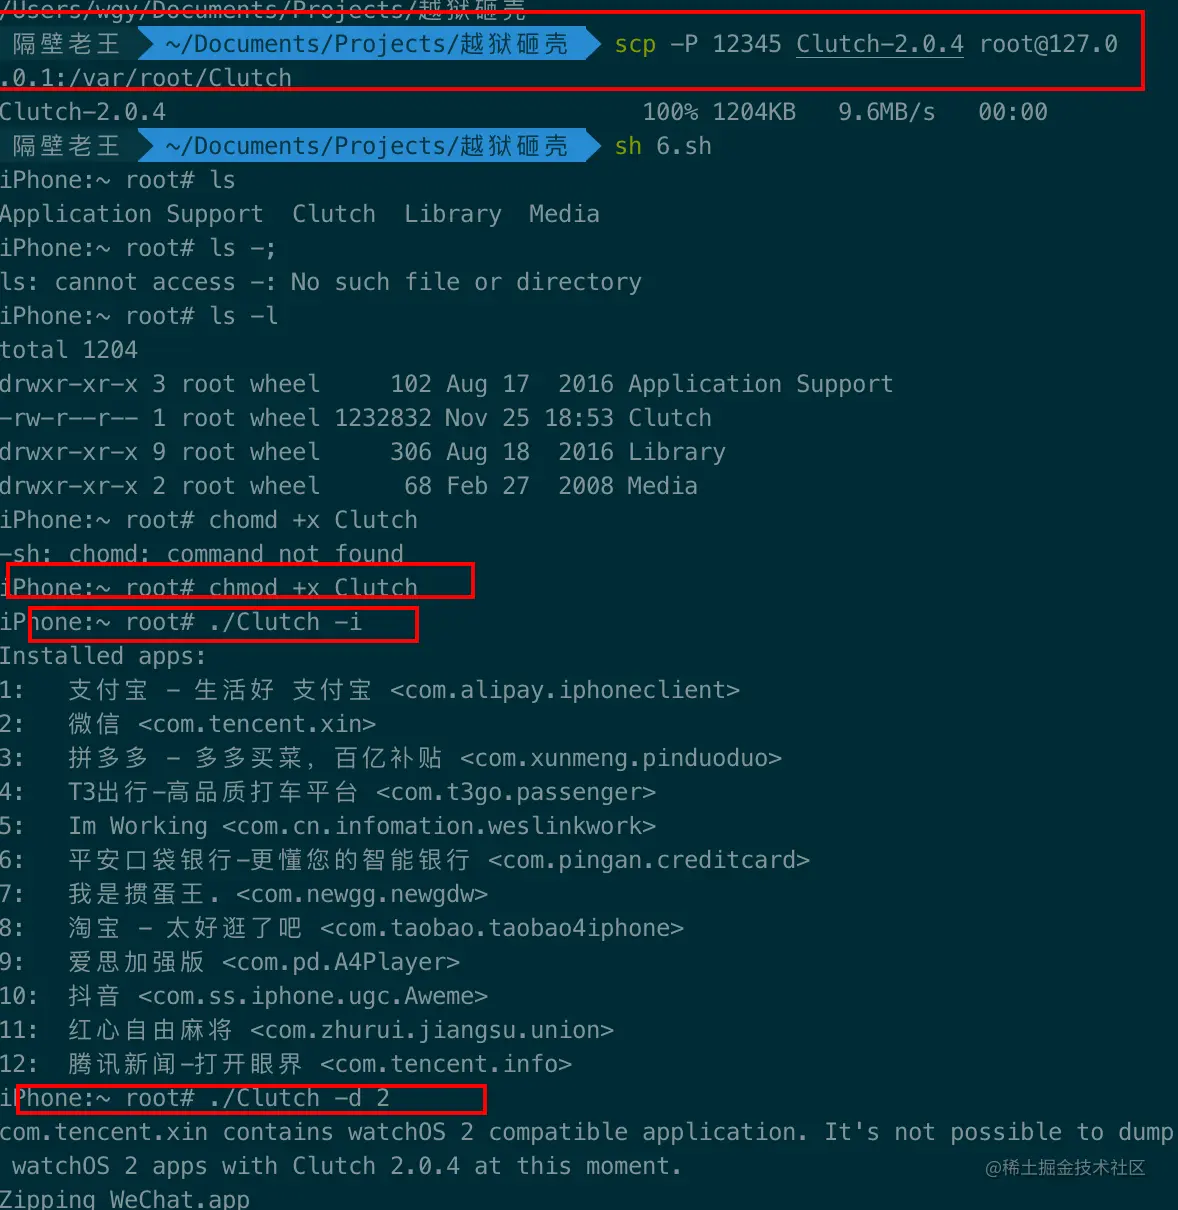Select app row 'com.pingan.creditcard'
This screenshot has height=1210, width=1178.
pyautogui.click(x=405, y=860)
